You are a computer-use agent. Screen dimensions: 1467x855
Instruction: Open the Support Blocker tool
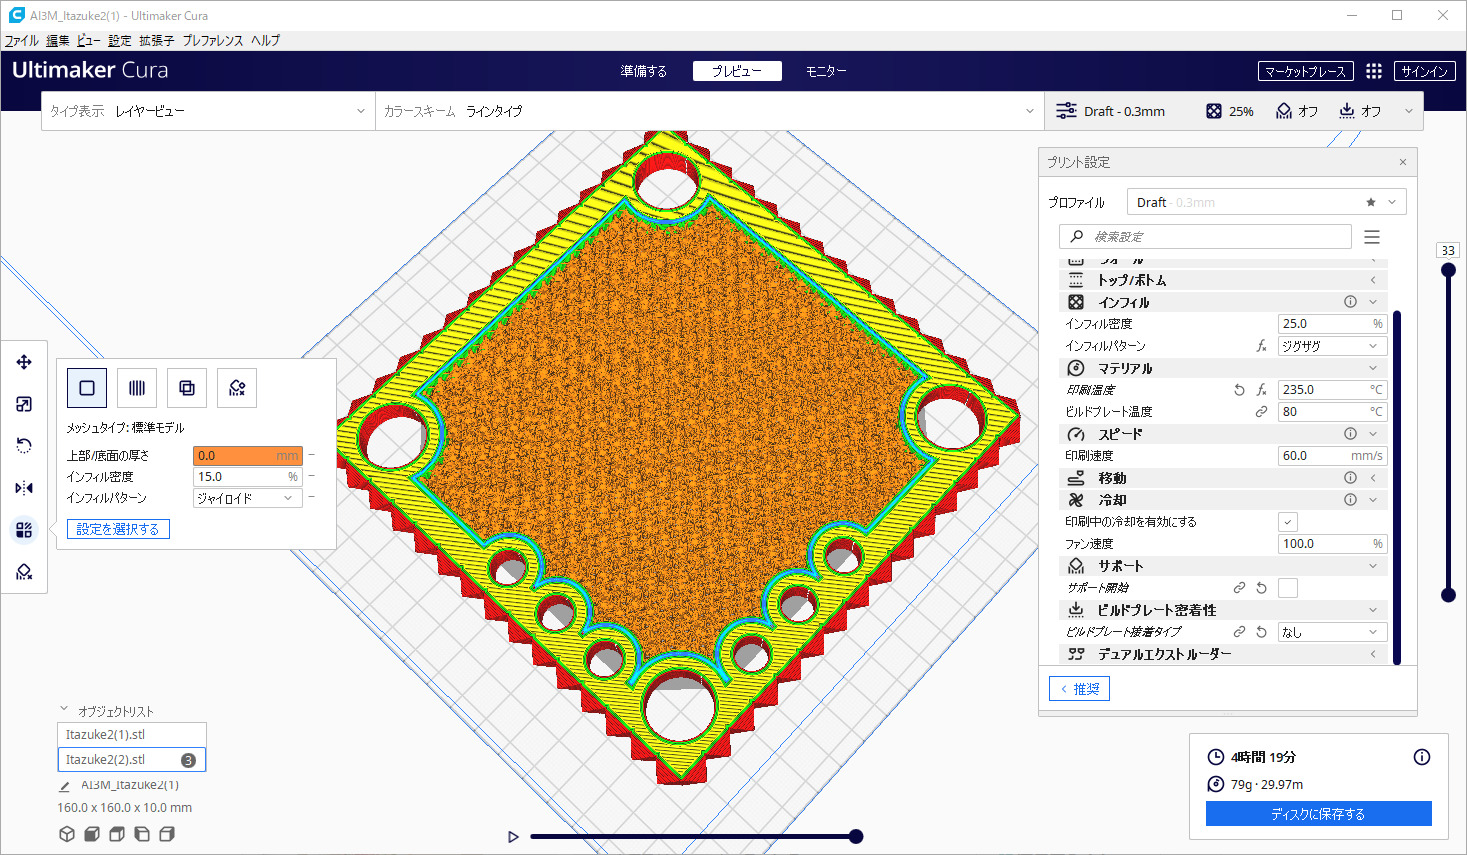(x=24, y=572)
